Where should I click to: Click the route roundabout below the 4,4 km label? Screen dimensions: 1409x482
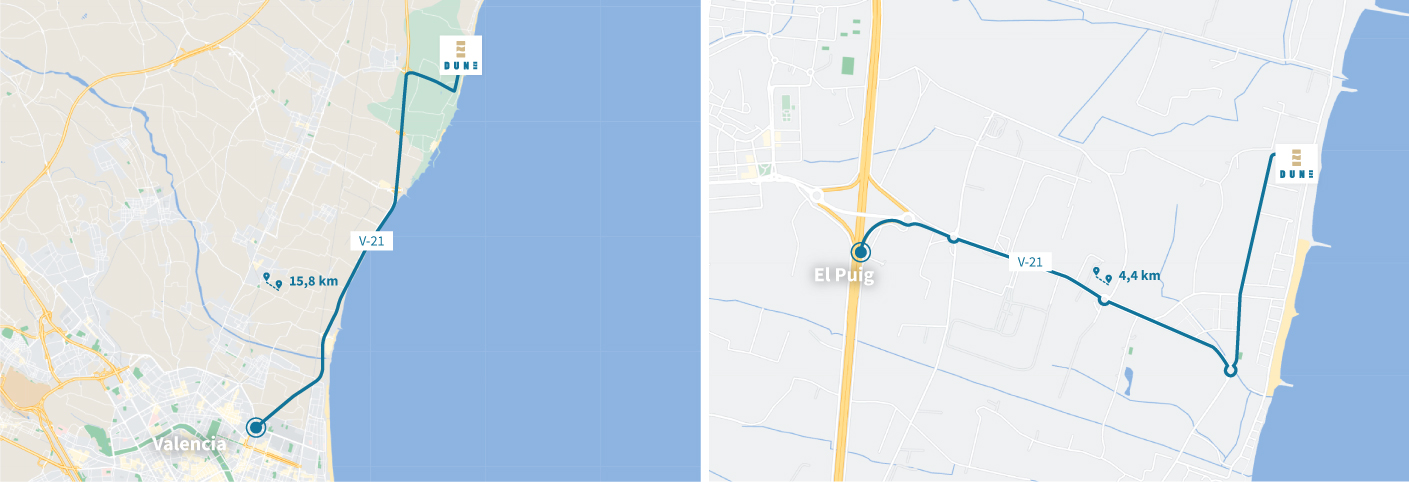tap(1103, 301)
